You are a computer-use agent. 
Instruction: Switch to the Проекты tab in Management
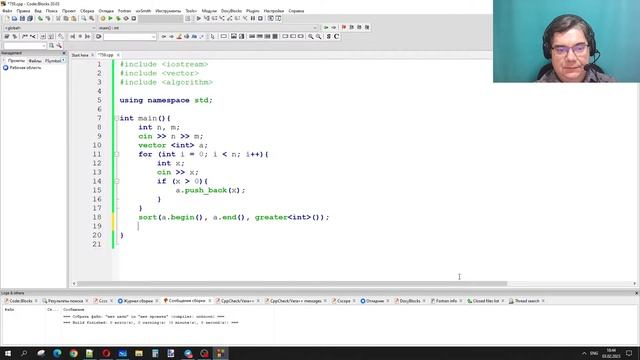[16, 61]
